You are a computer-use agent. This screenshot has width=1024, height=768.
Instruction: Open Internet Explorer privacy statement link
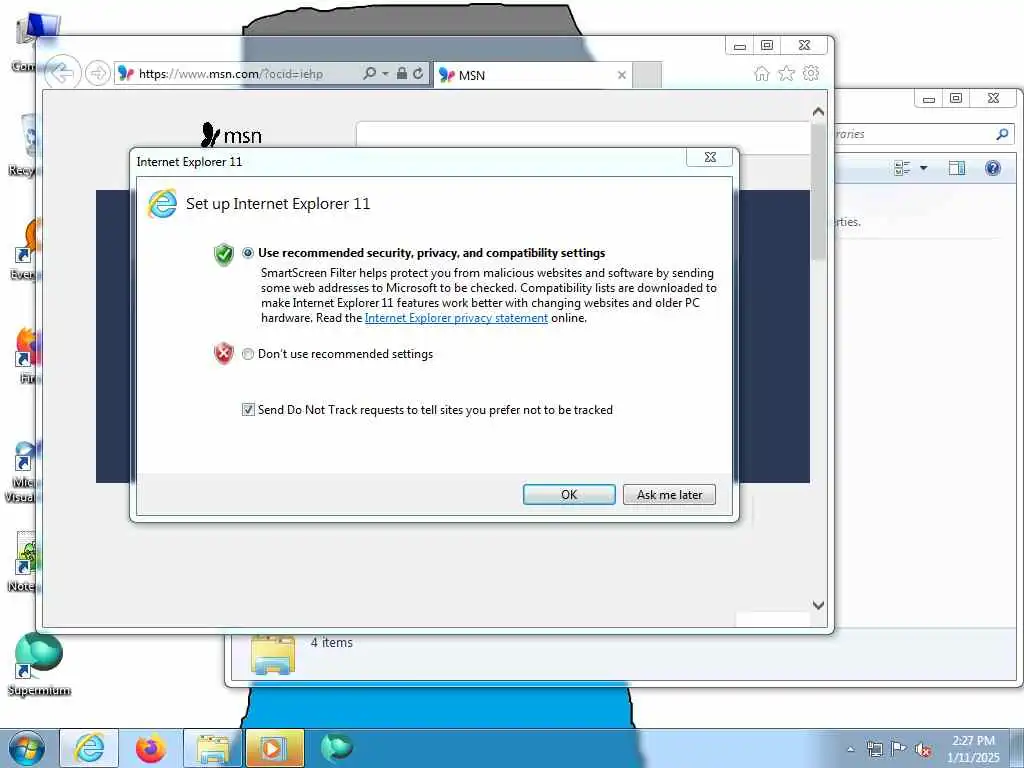(x=456, y=318)
